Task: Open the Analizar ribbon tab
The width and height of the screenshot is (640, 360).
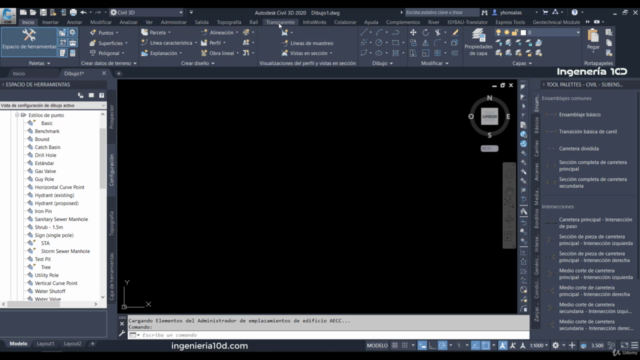Action: (x=129, y=22)
